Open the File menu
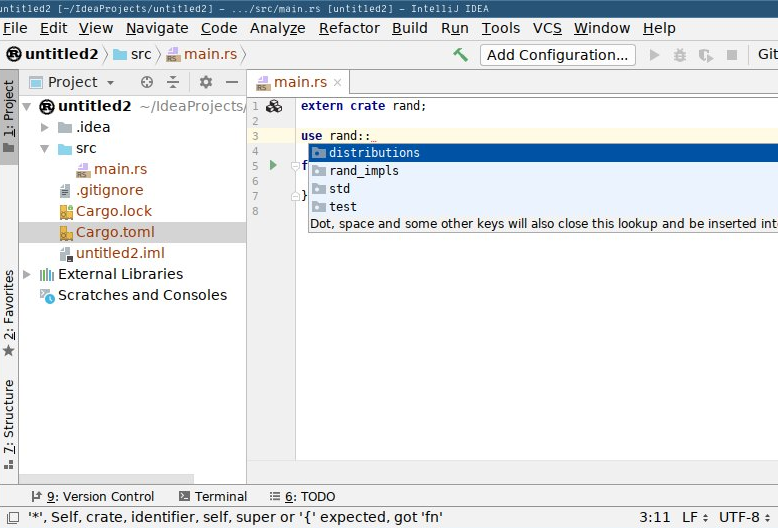Viewport: 778px width, 528px height. coord(15,28)
